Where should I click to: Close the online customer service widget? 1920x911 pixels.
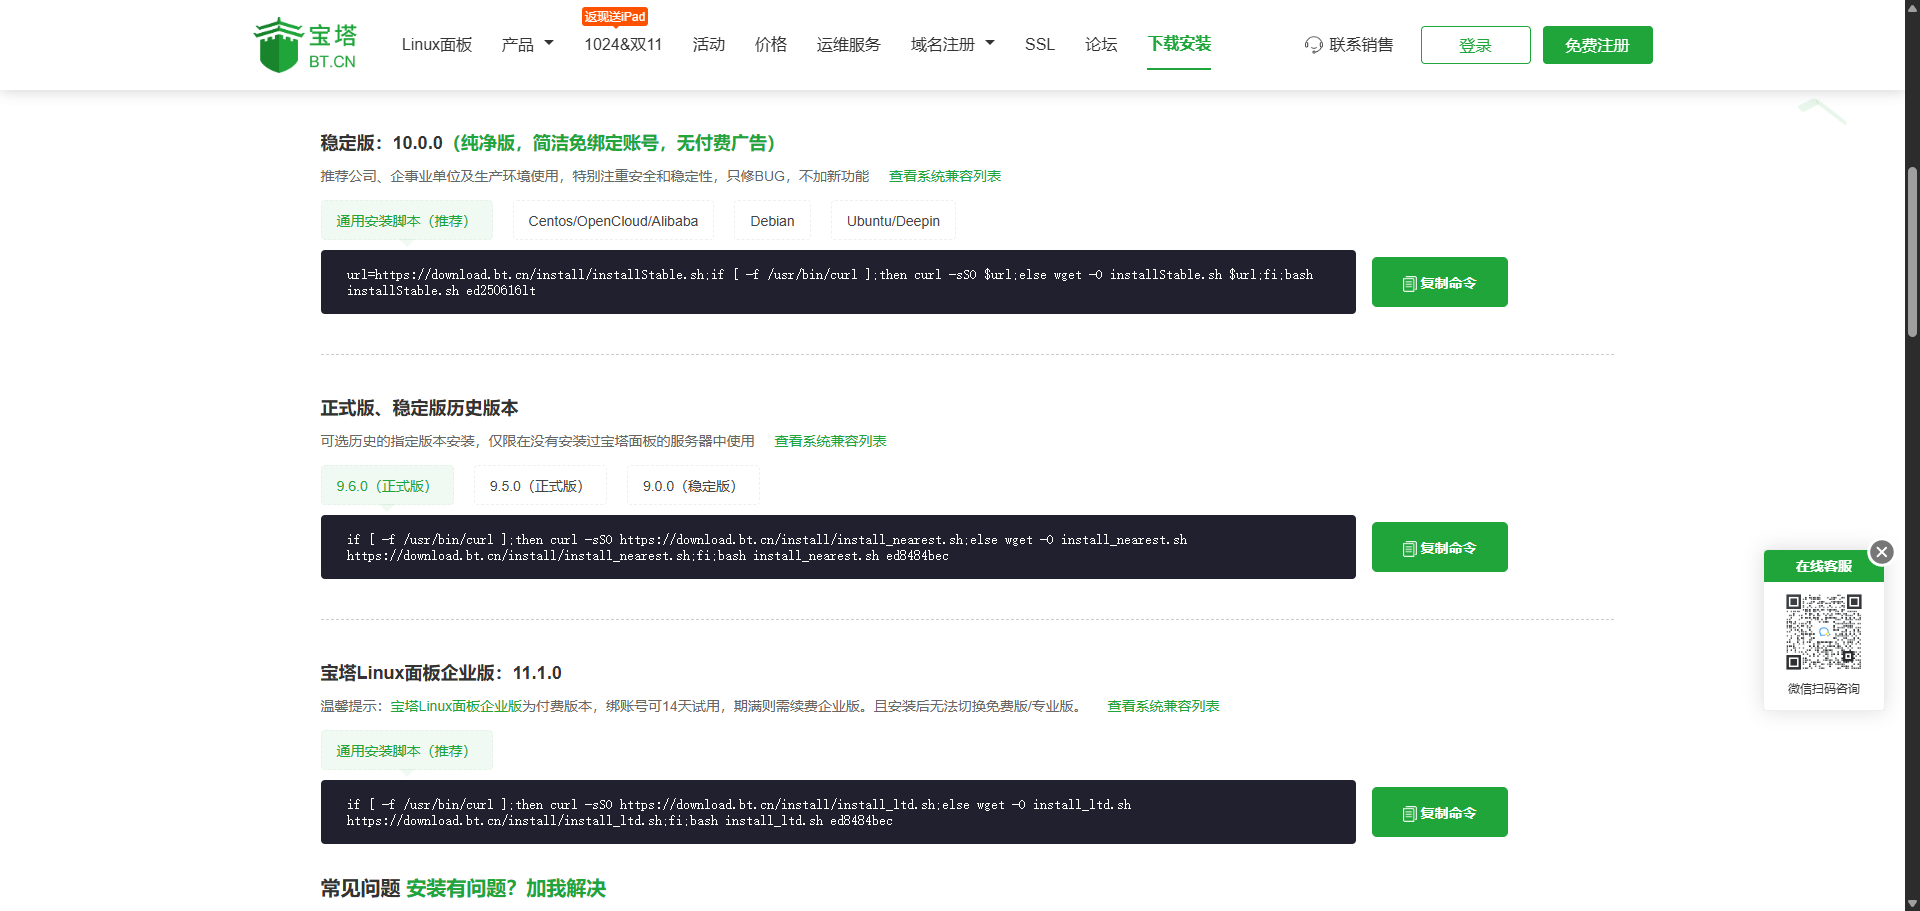click(1881, 552)
